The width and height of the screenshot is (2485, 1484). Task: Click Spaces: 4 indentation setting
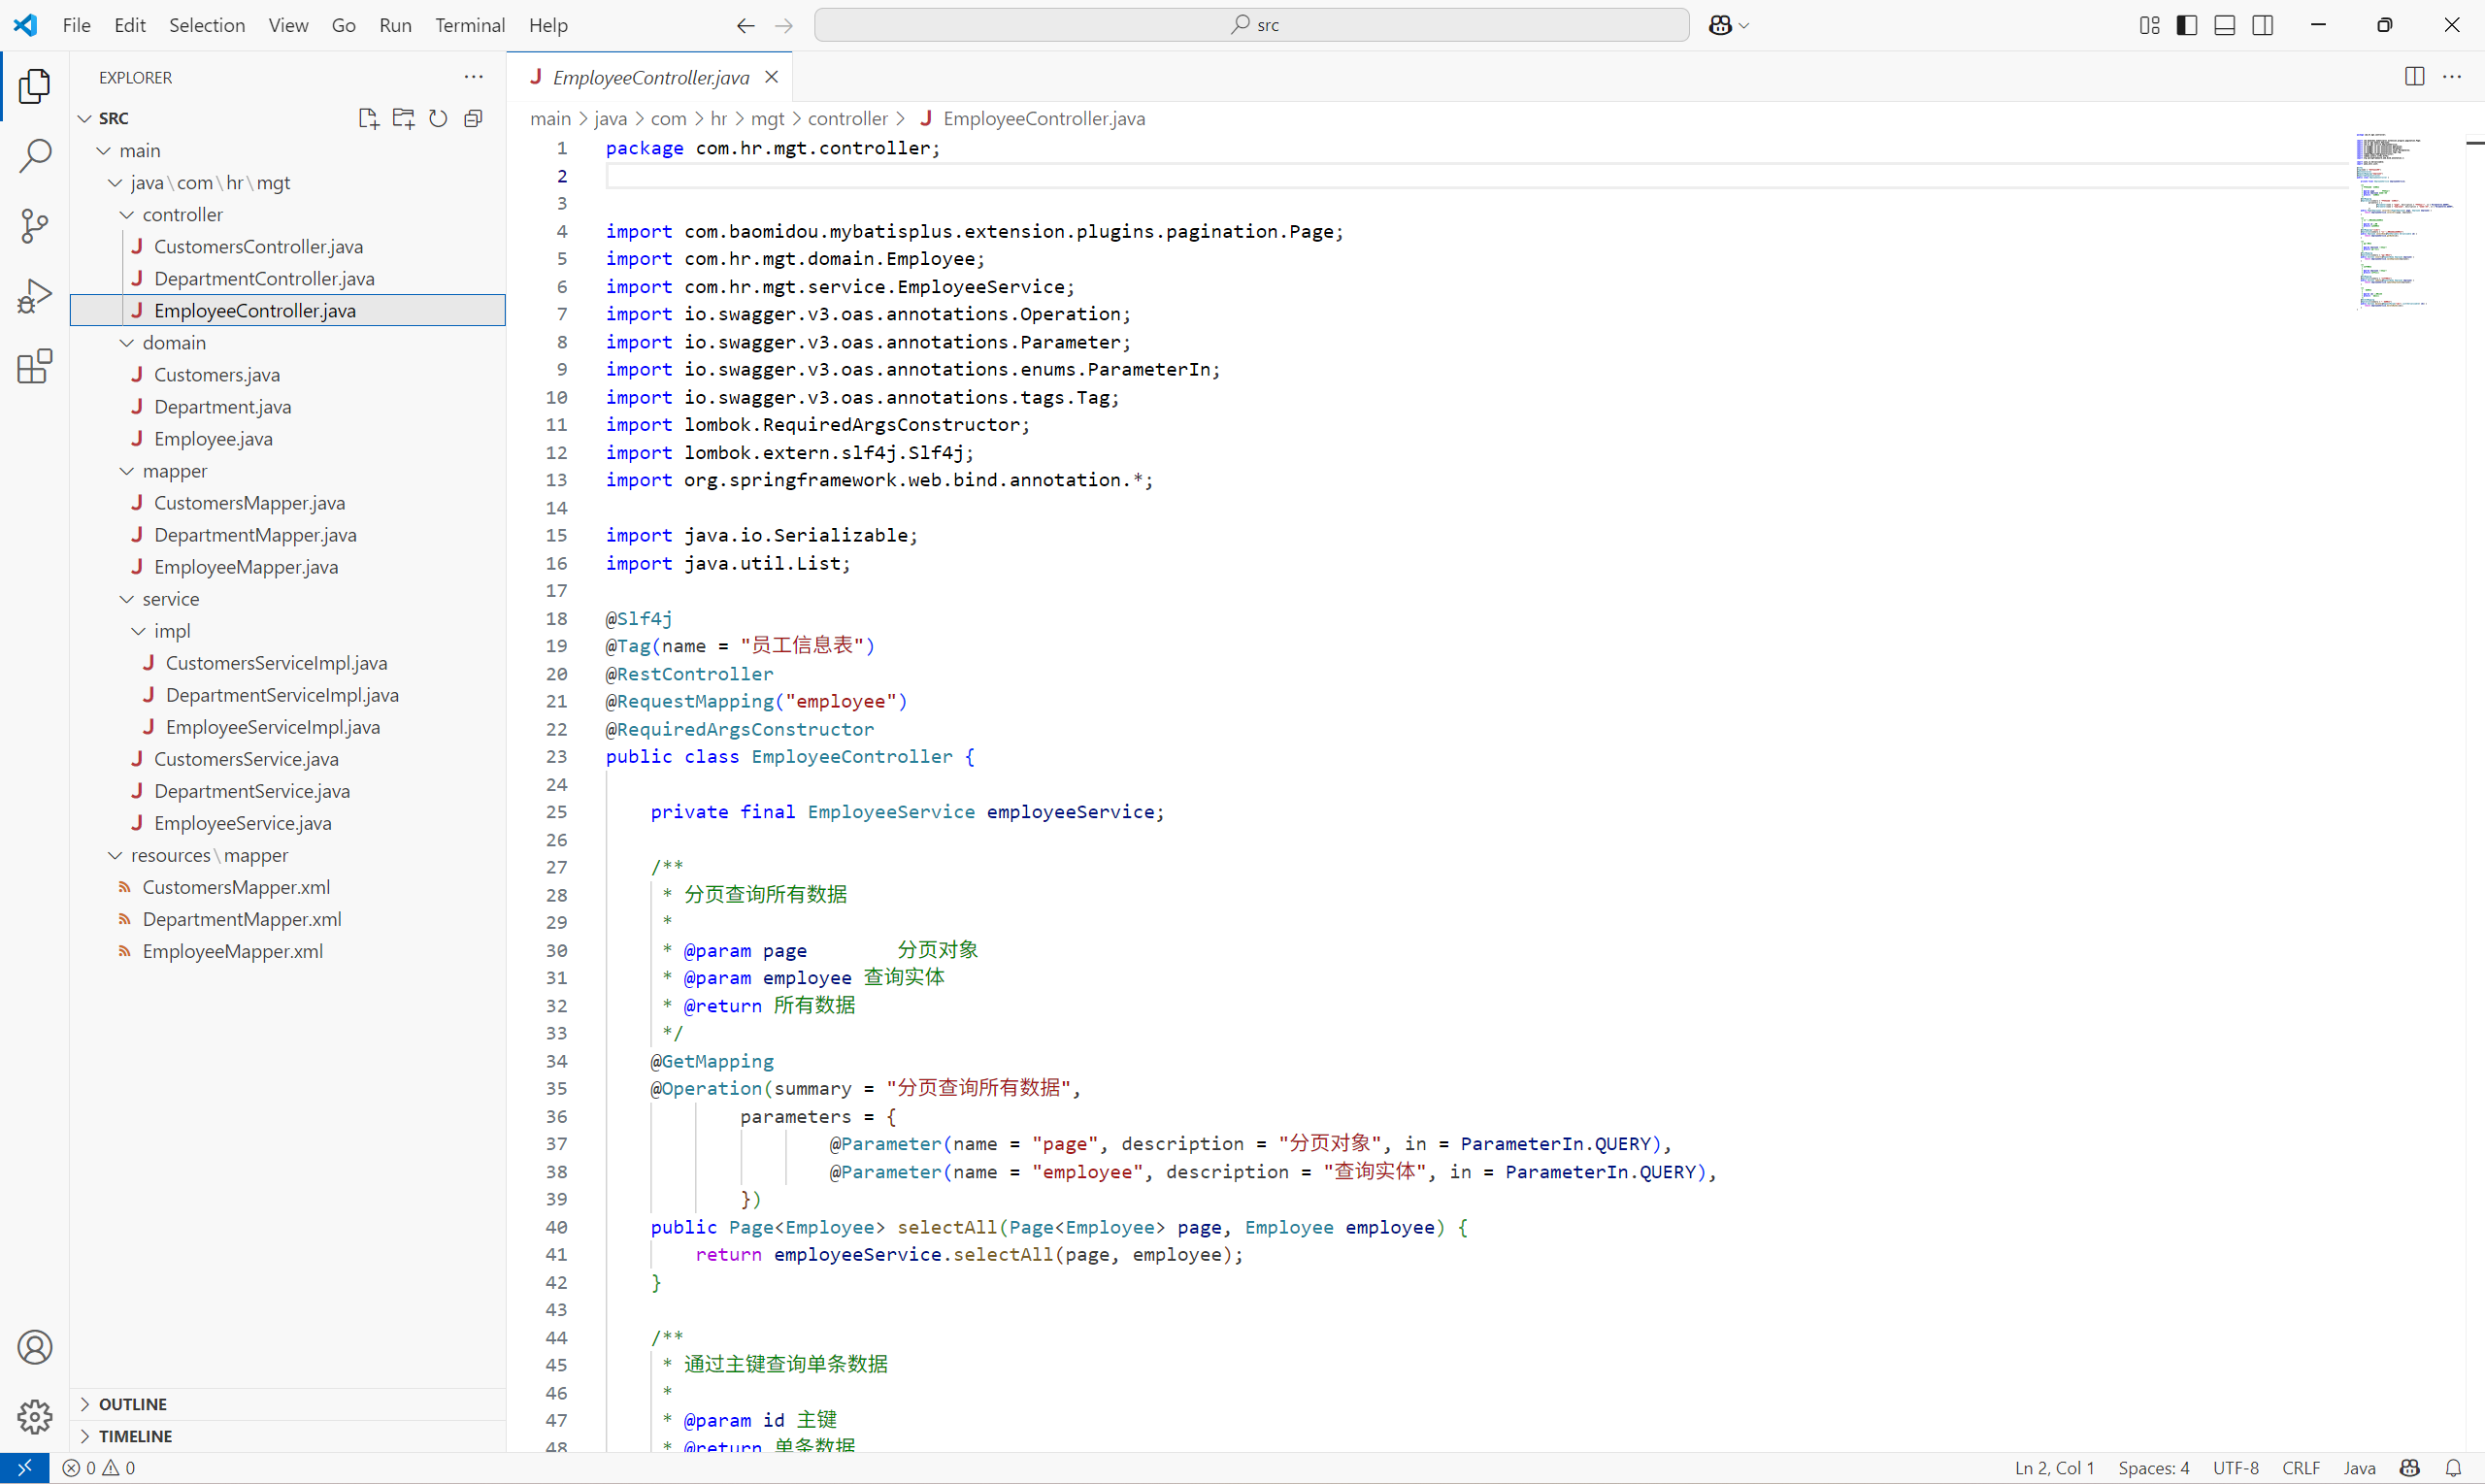2153,1468
